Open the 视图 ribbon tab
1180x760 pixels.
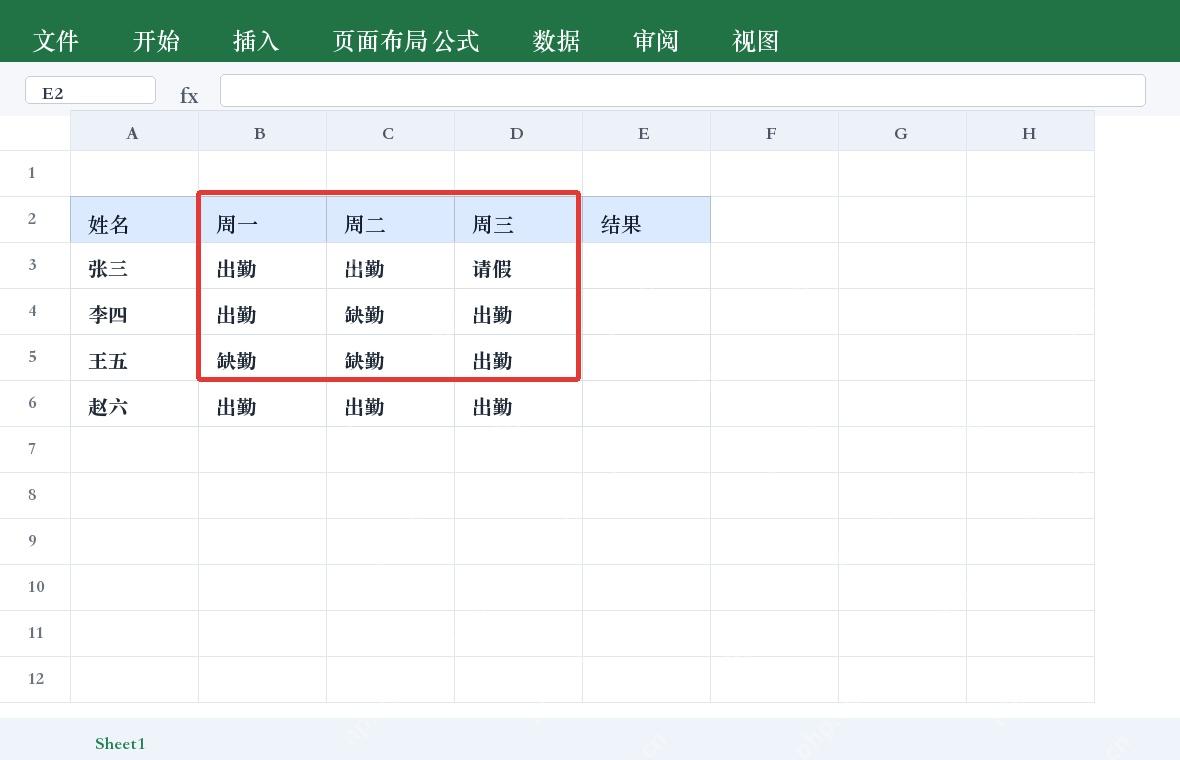[x=756, y=41]
